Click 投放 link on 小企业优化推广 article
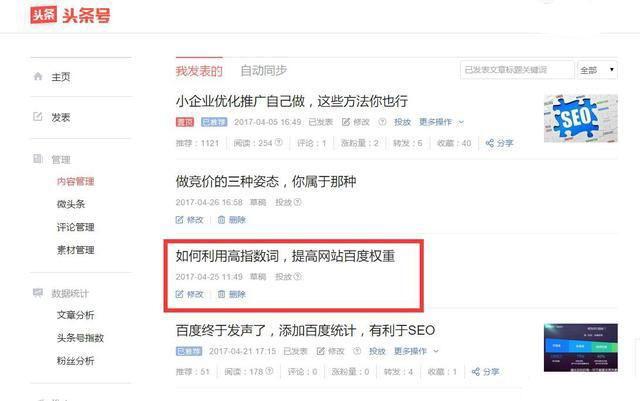The height and width of the screenshot is (401, 640). 402,122
